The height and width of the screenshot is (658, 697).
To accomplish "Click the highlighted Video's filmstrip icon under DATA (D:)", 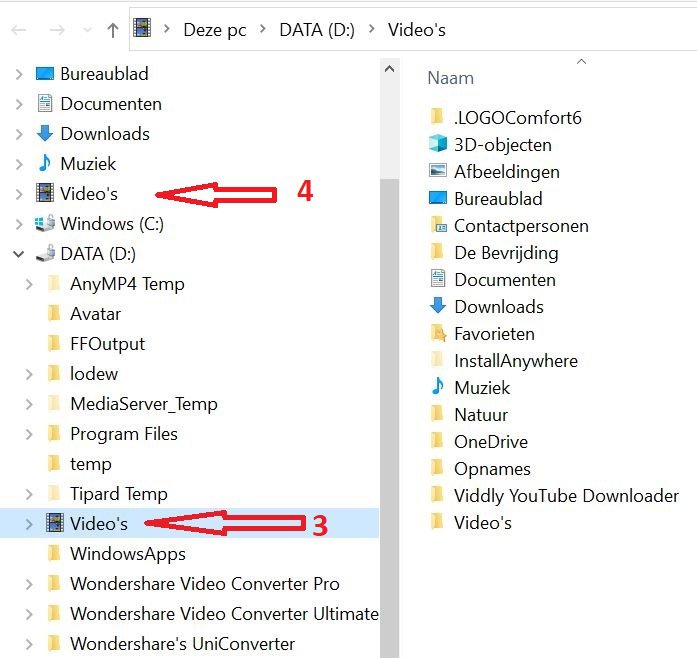I will pyautogui.click(x=55, y=522).
